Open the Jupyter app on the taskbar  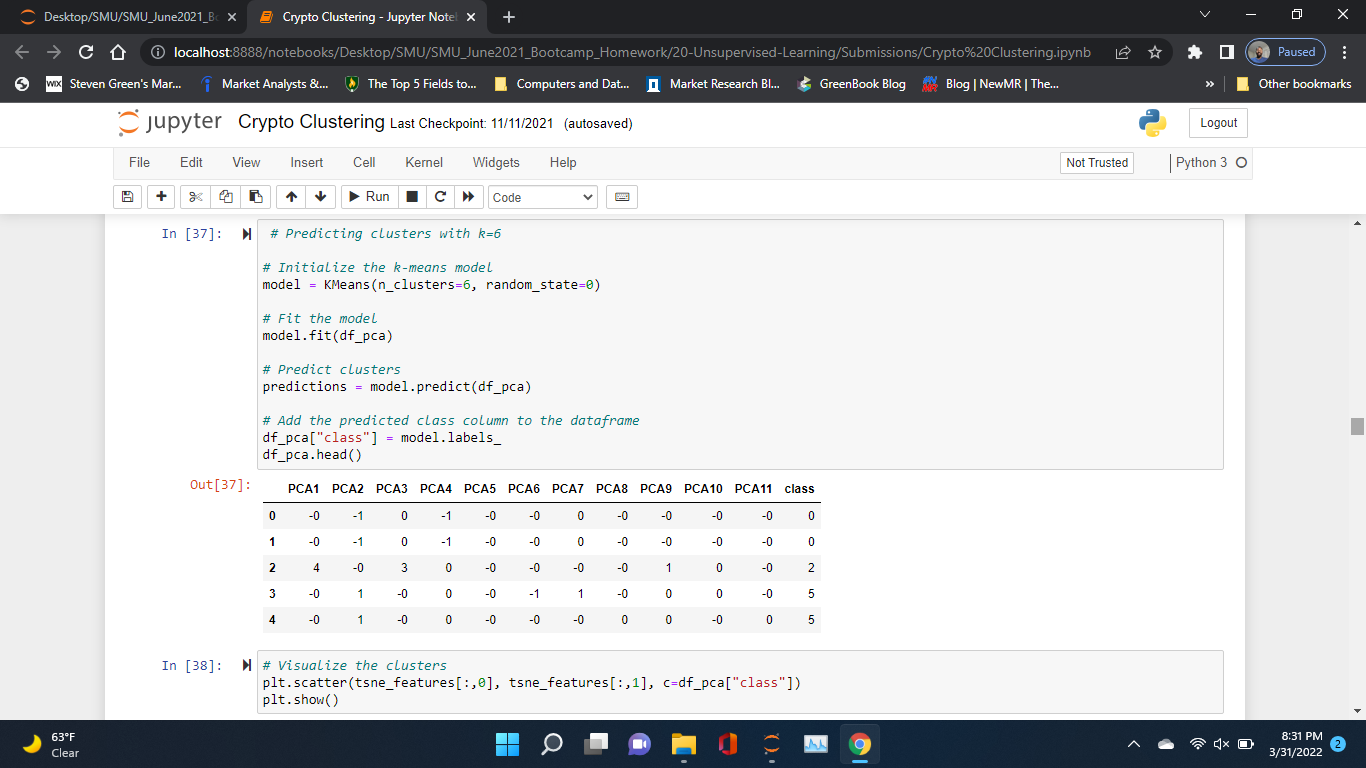click(x=772, y=744)
